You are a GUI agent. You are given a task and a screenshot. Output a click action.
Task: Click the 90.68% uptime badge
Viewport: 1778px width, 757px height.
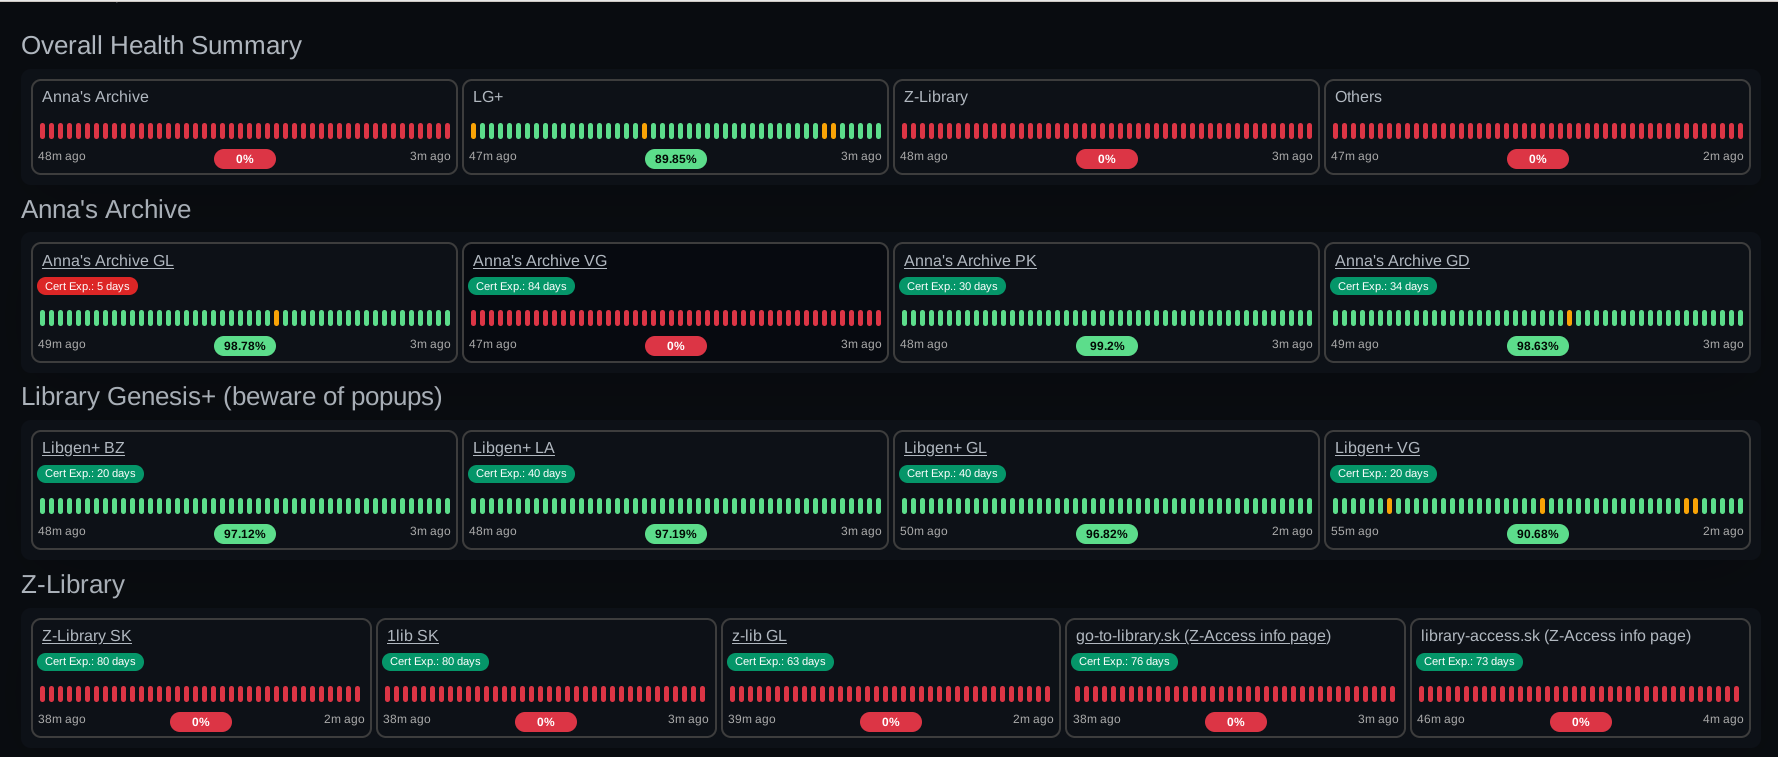point(1538,534)
